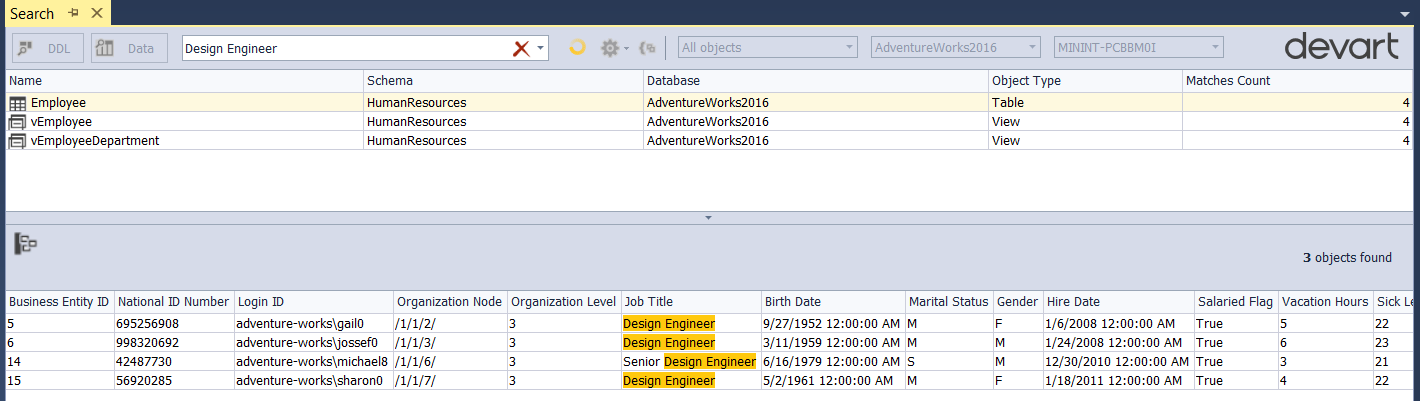This screenshot has width=1420, height=401.
Task: Select National ID cell 998320692
Action: pyautogui.click(x=173, y=342)
